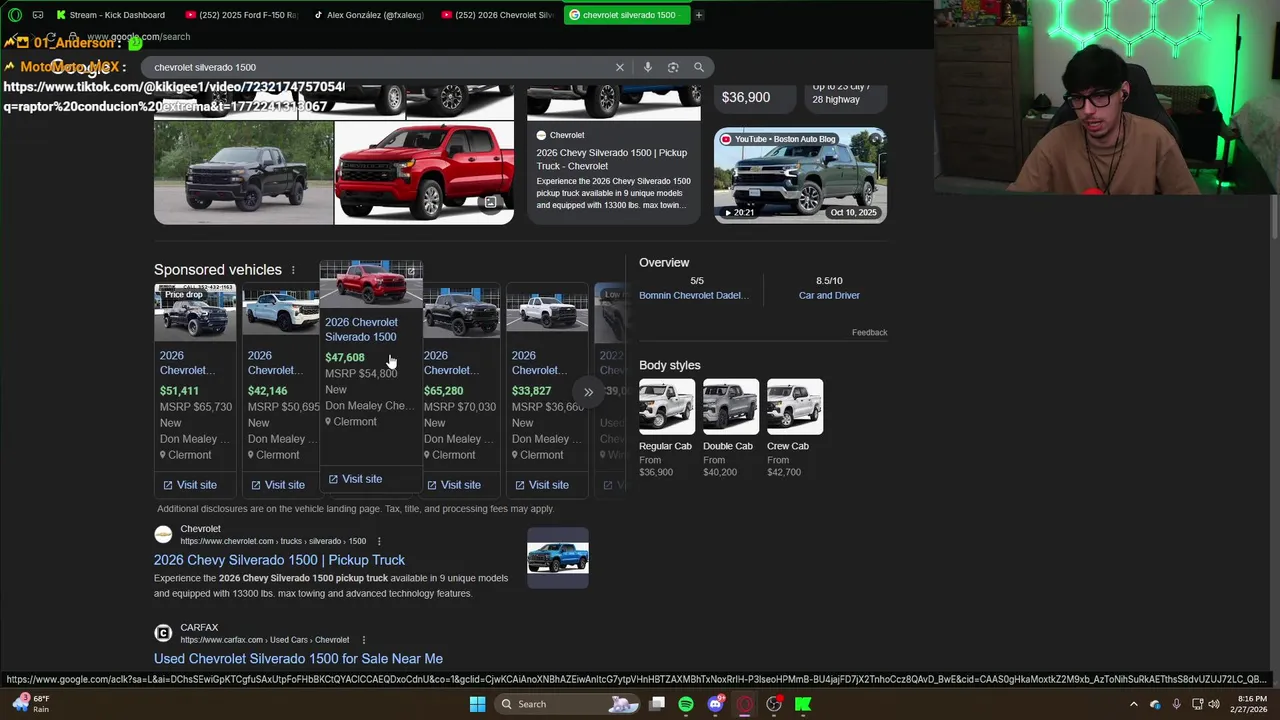
Task: Switch to Alex González TikTok tab
Action: [369, 15]
